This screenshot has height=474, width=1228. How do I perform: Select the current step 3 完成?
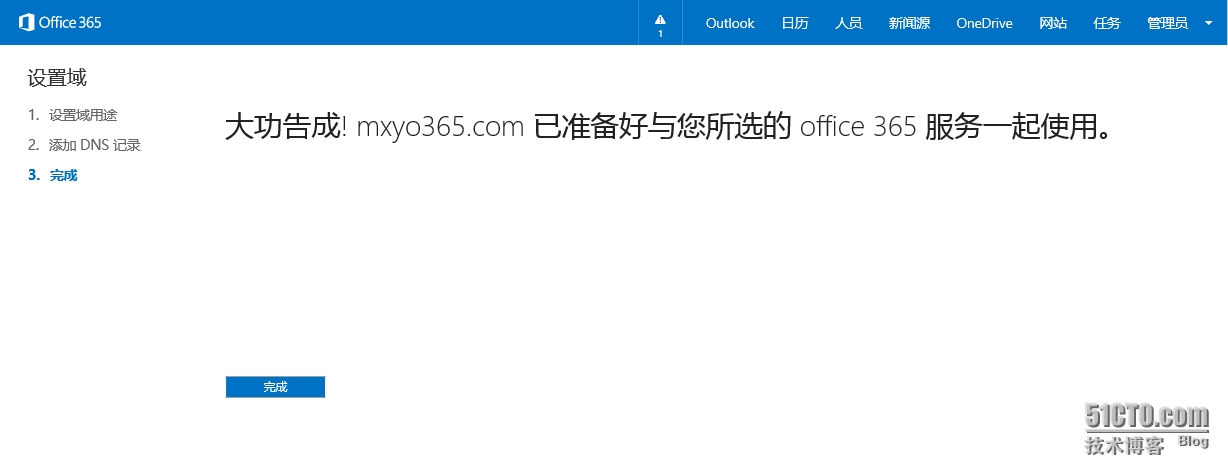(x=63, y=175)
